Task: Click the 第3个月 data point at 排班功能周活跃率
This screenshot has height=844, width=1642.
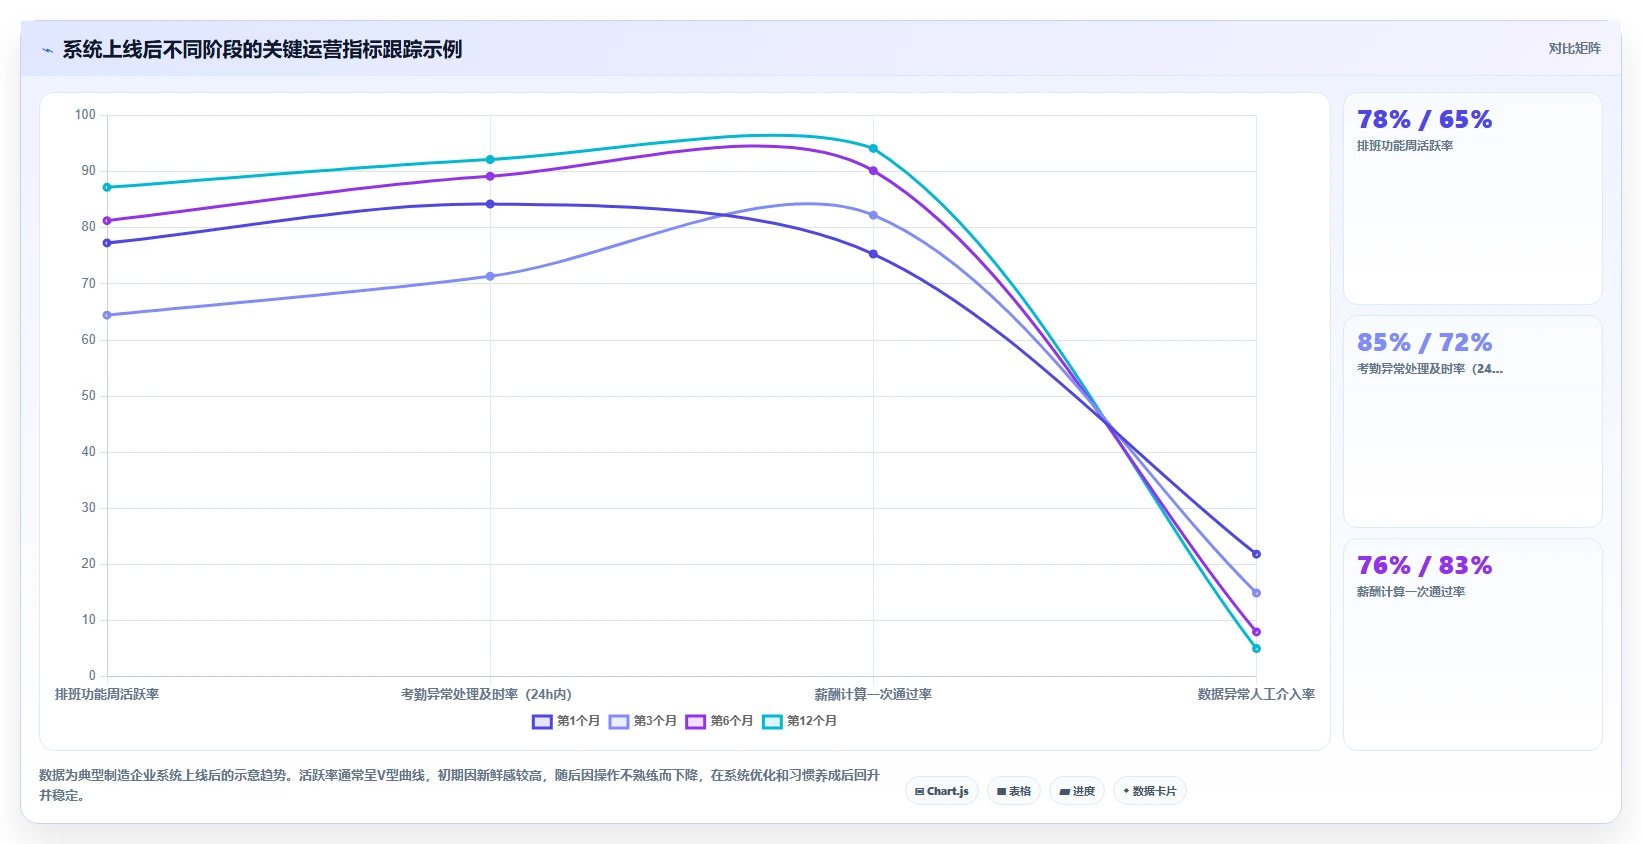Action: (x=107, y=315)
